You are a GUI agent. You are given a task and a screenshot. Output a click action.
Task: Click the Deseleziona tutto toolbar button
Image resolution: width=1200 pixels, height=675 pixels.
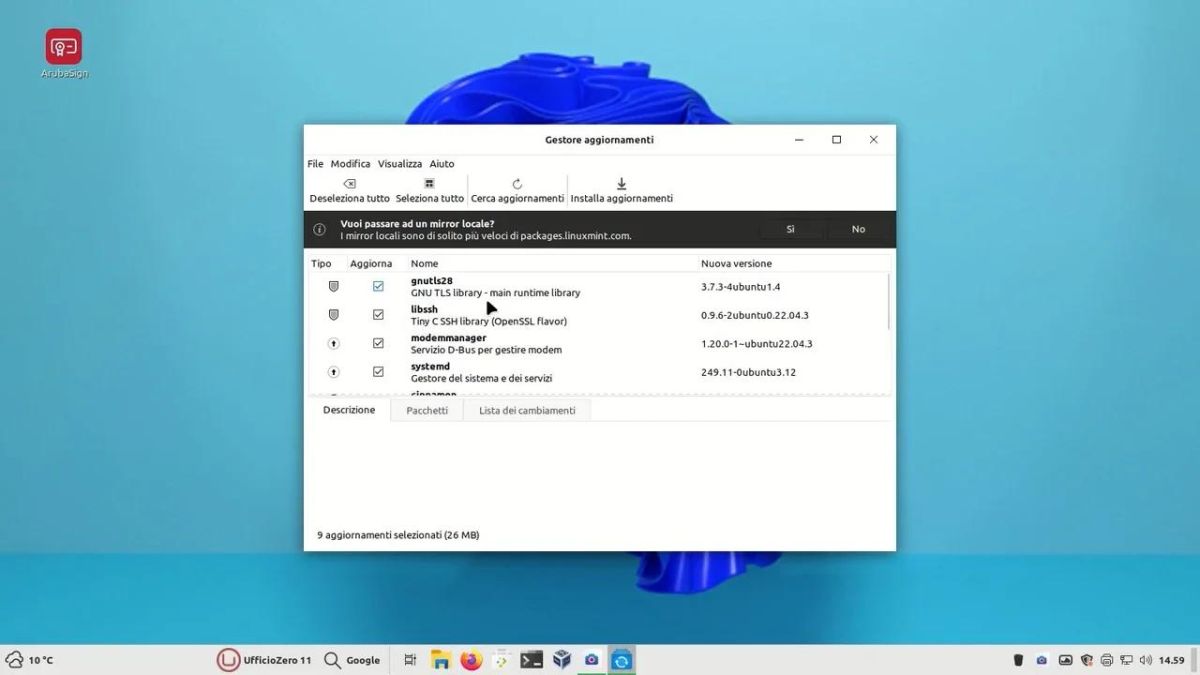coord(349,190)
